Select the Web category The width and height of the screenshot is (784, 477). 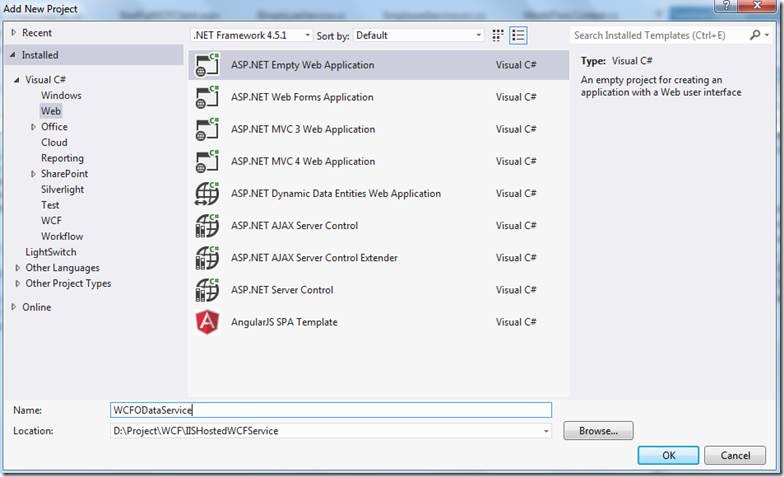(51, 111)
